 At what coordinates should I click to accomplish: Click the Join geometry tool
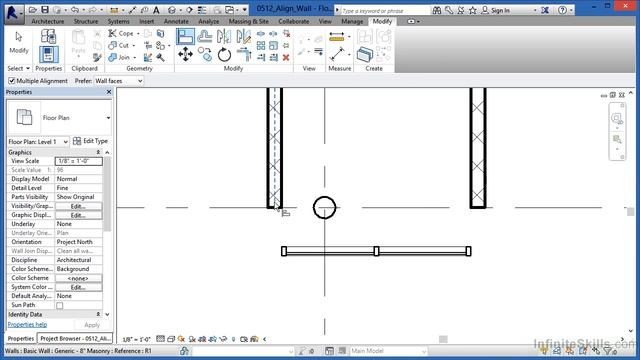[119, 58]
